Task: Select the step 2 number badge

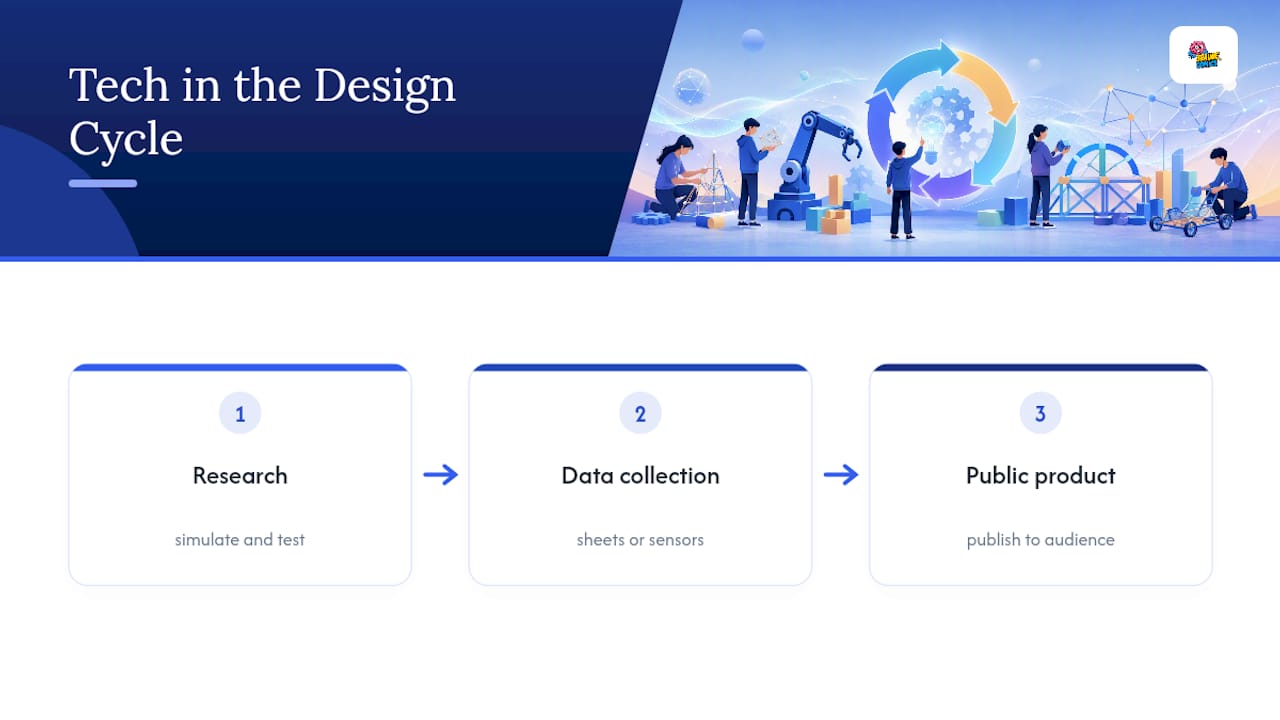Action: [640, 413]
